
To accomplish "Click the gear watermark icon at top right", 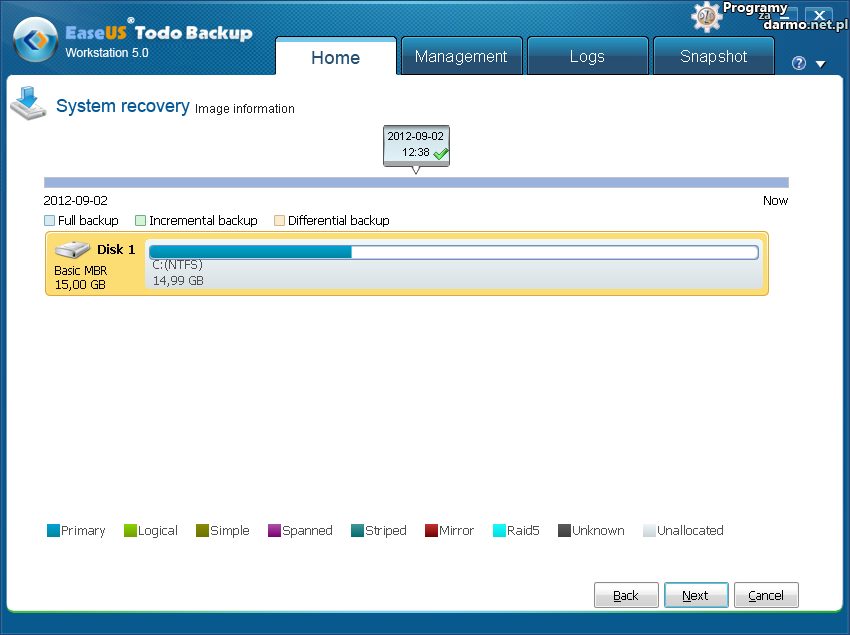I will click(x=707, y=17).
